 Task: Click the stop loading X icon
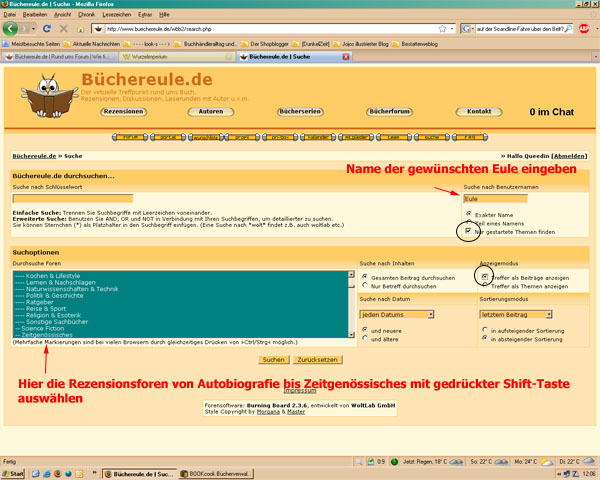tap(65, 28)
